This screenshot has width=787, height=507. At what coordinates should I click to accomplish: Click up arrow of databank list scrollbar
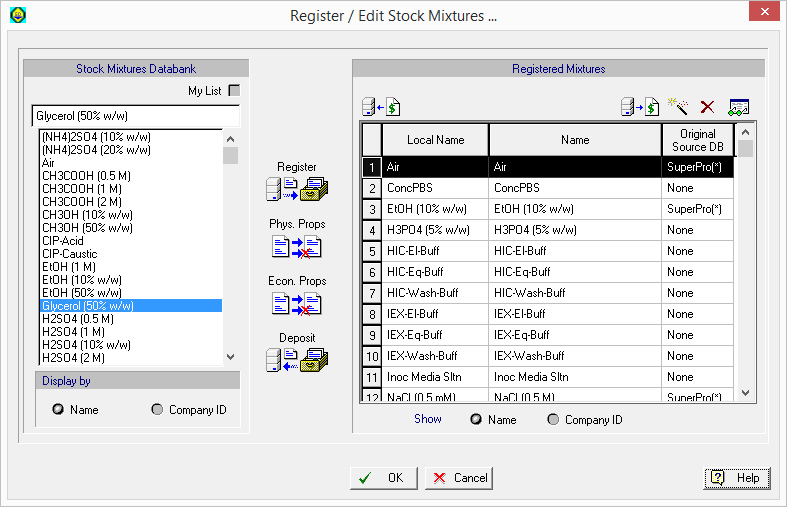coord(230,139)
